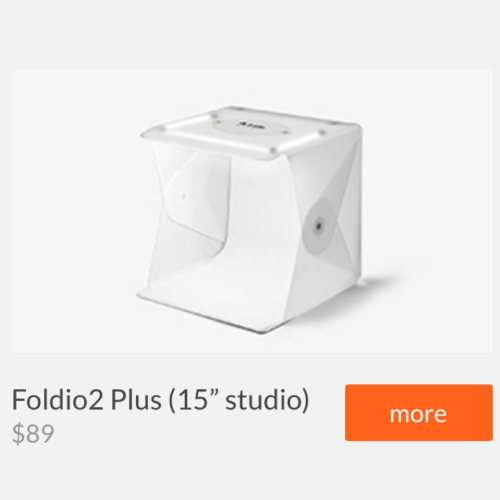The image size is (500, 500).
Task: Click the front-left corner magnet on the top panel
Action: (161, 129)
